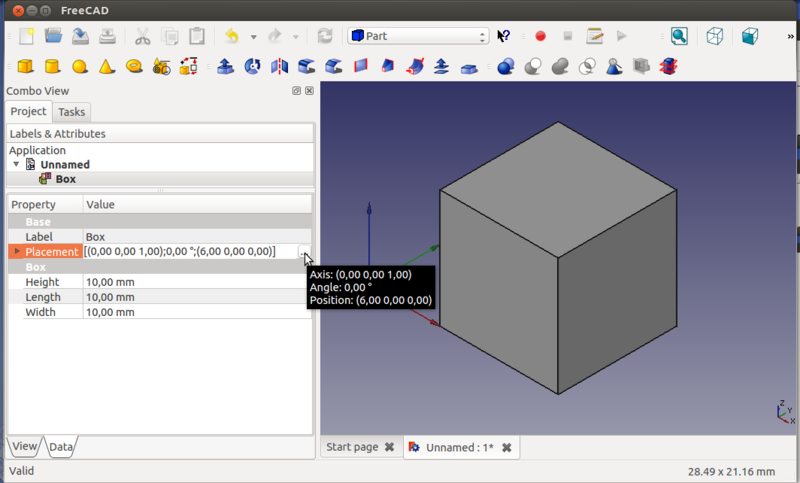This screenshot has width=800, height=483.
Task: Select Box in the model tree
Action: pyautogui.click(x=65, y=179)
